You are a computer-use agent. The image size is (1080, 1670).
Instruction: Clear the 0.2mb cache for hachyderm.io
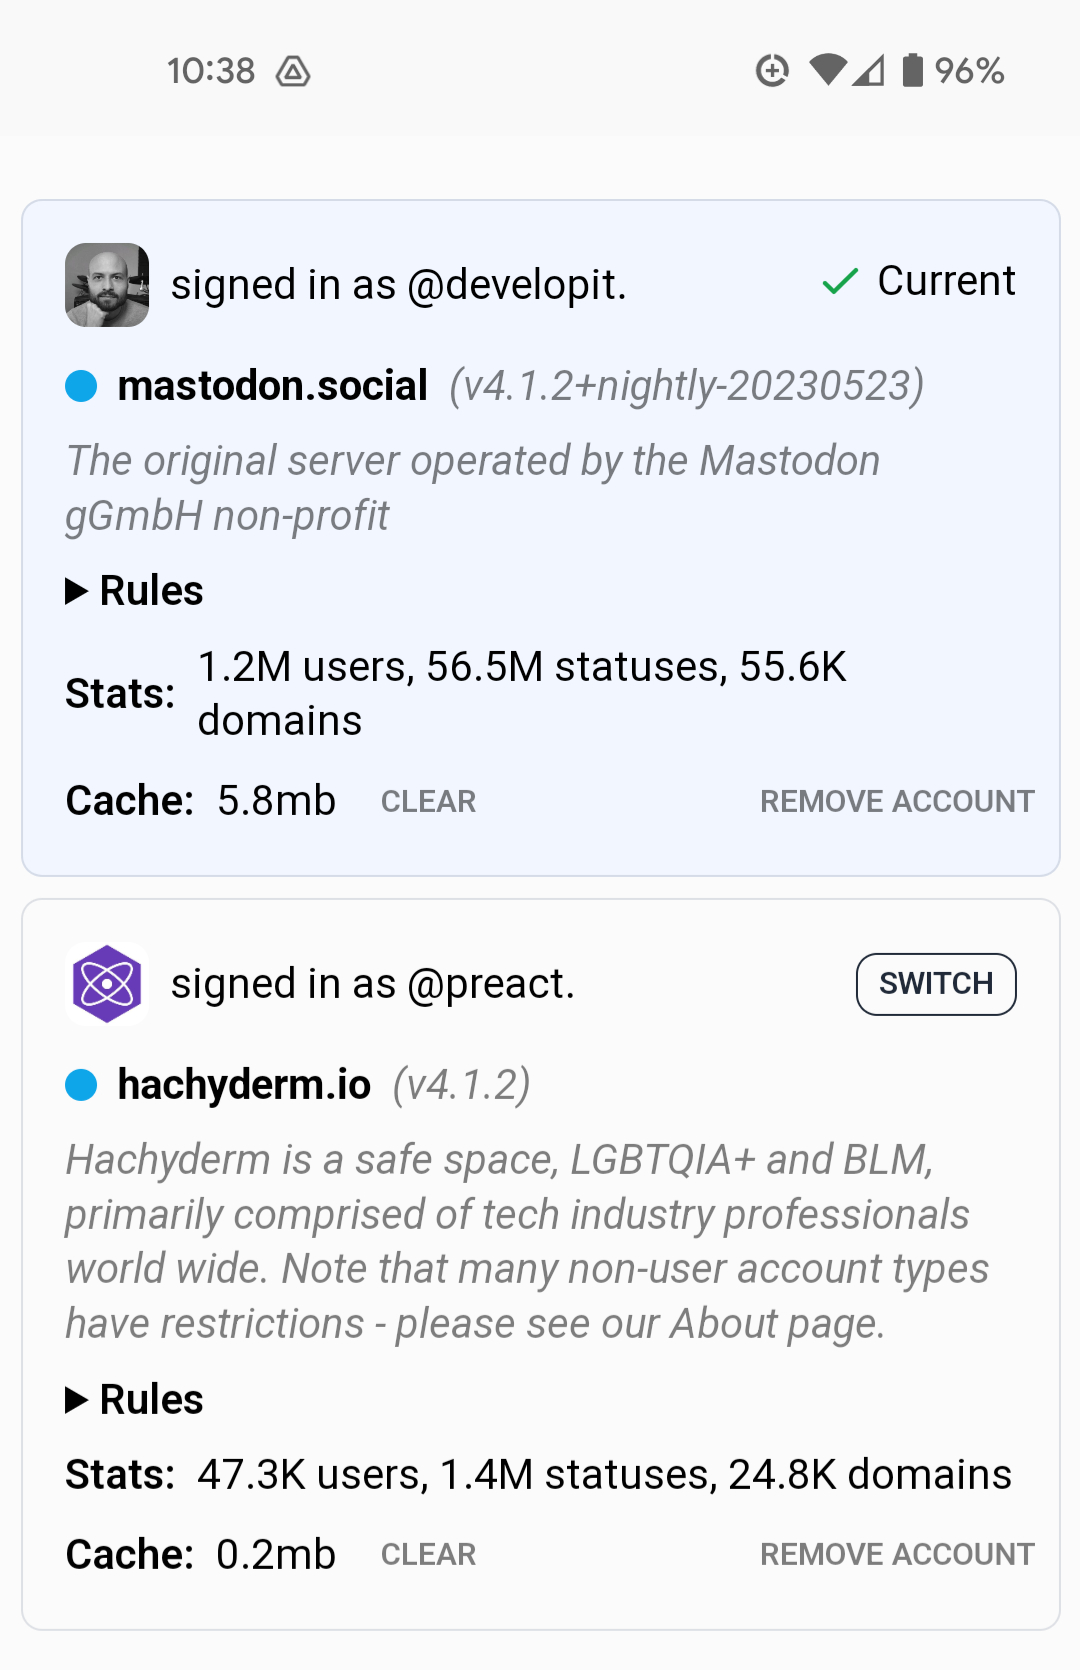tap(428, 1554)
